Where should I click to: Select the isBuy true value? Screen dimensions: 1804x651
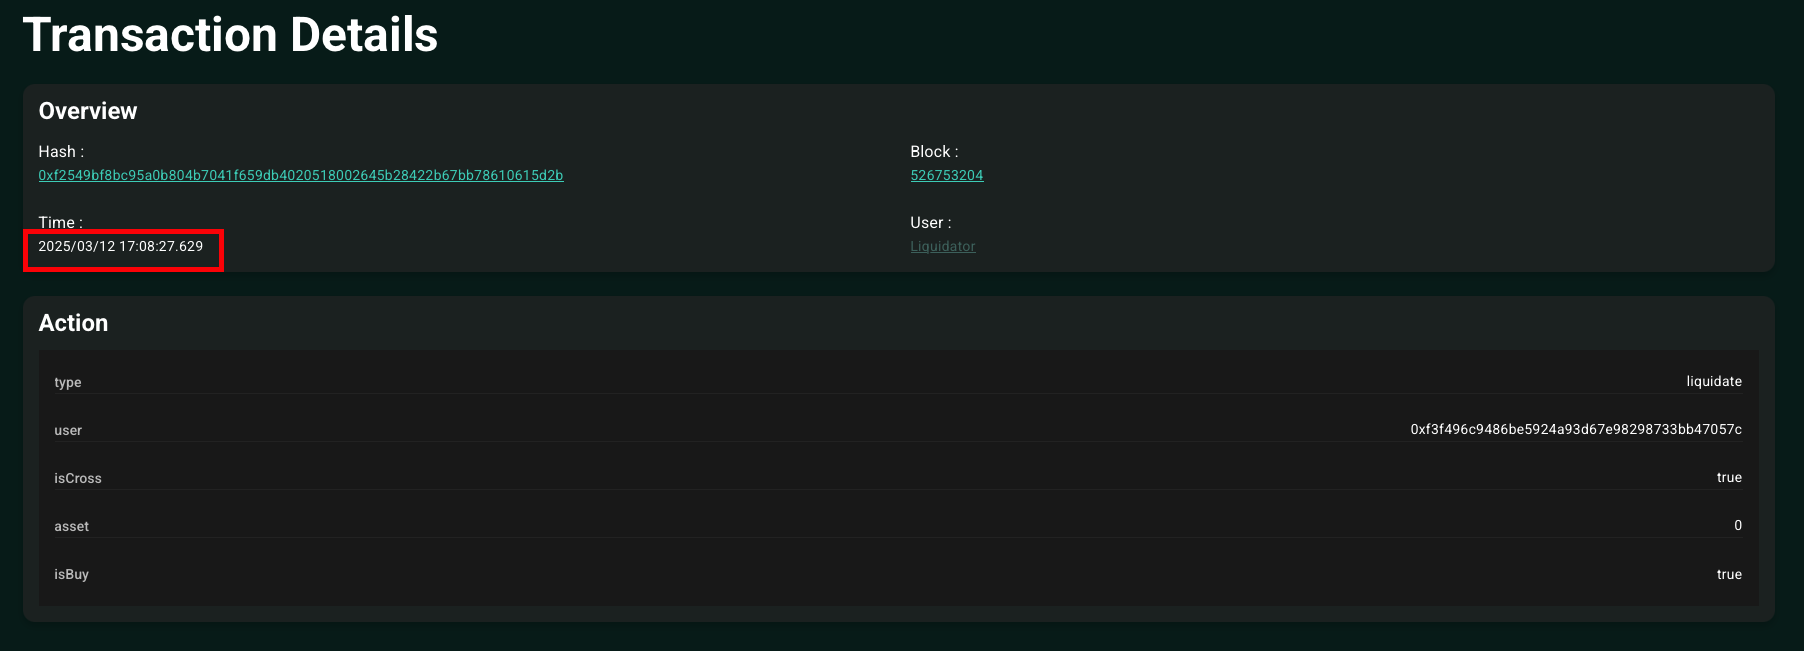(1729, 574)
